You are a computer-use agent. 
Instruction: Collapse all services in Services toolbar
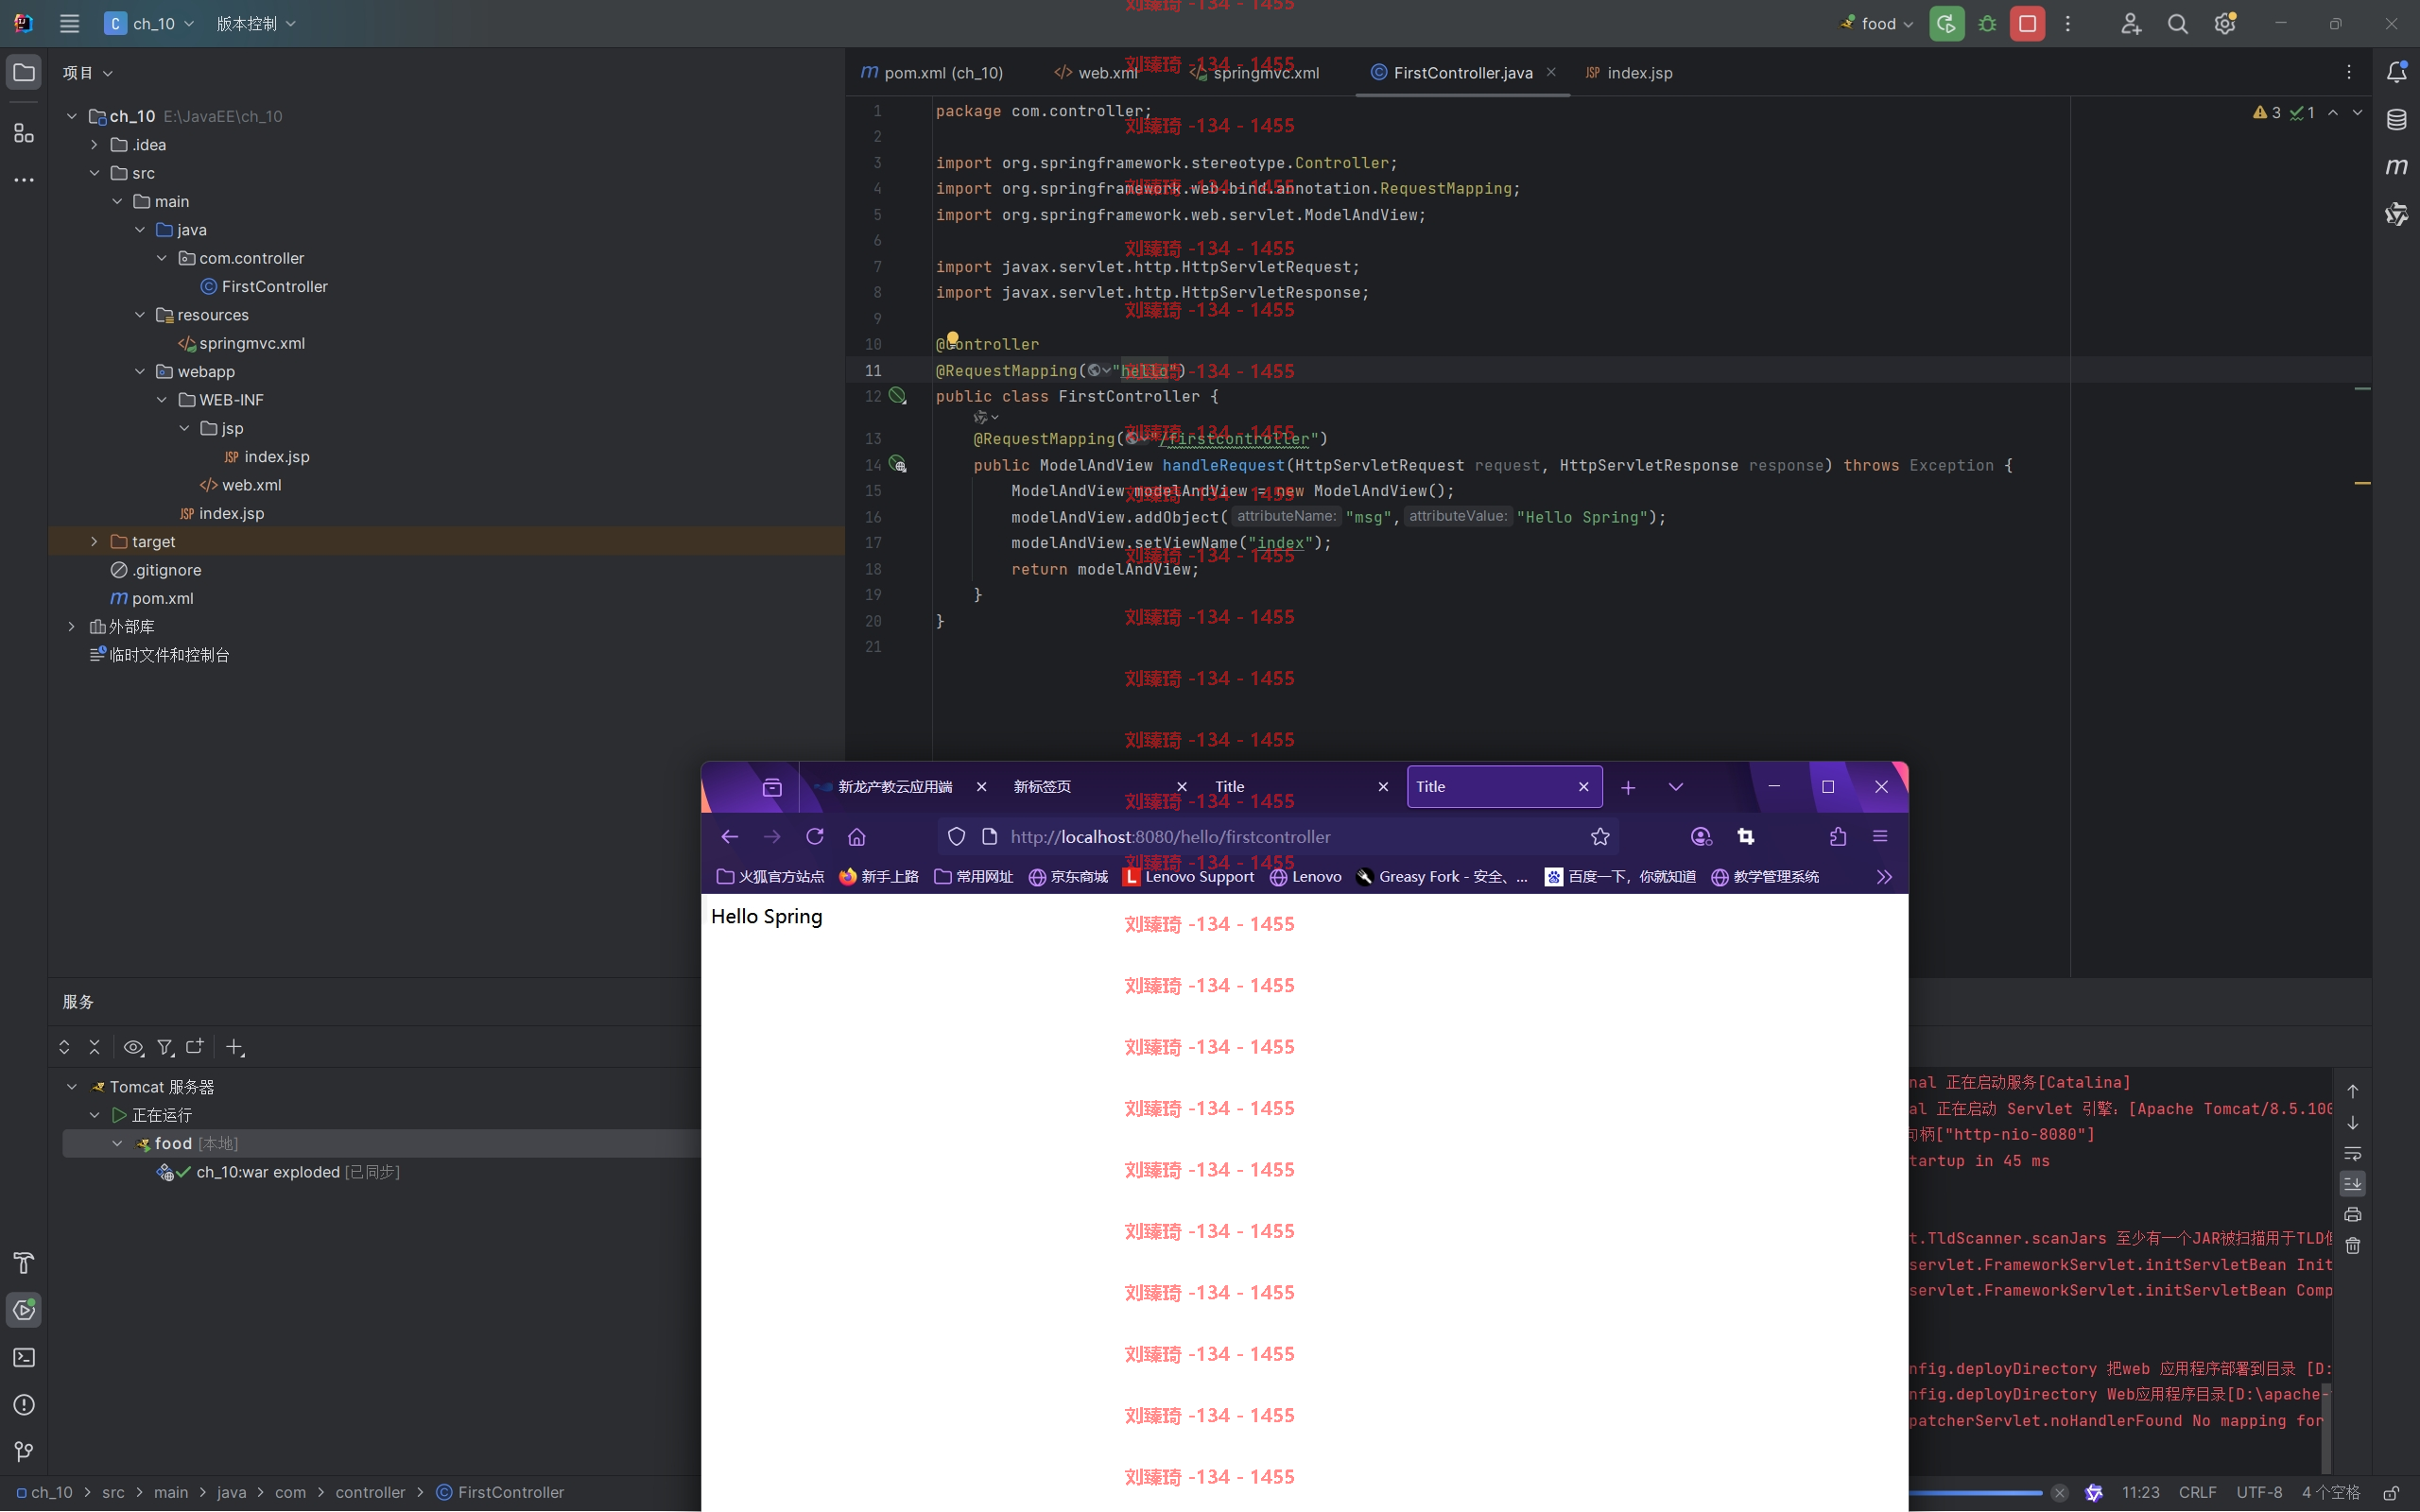(95, 1047)
